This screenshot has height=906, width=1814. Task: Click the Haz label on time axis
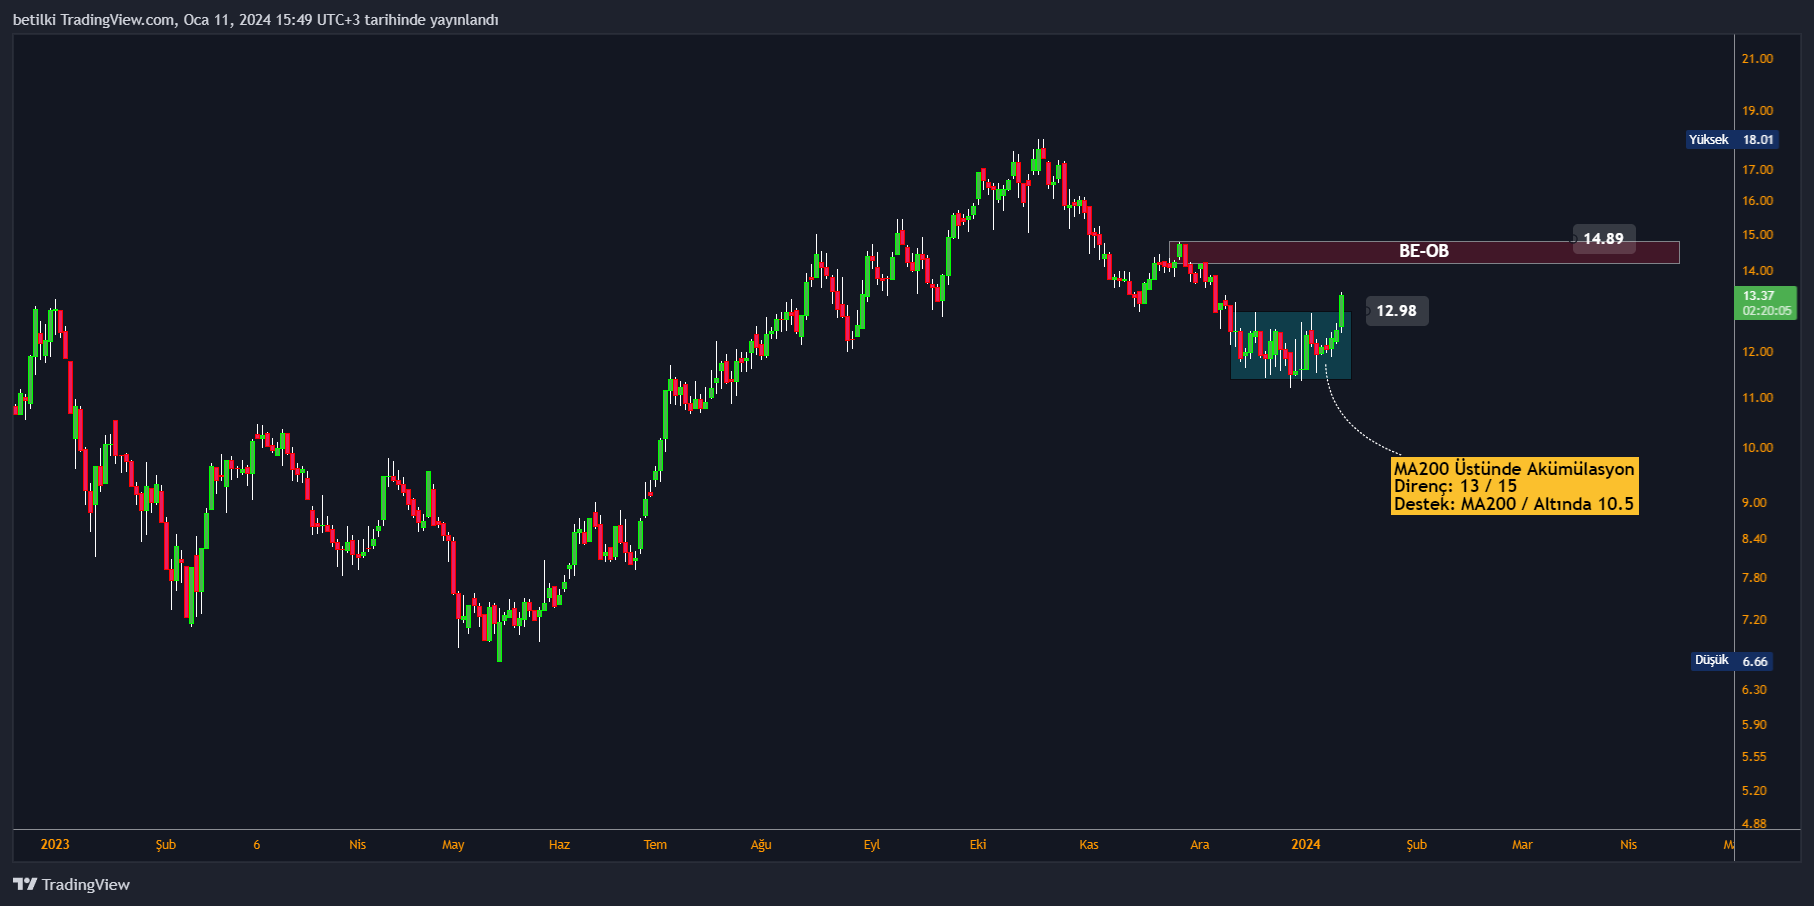click(559, 845)
